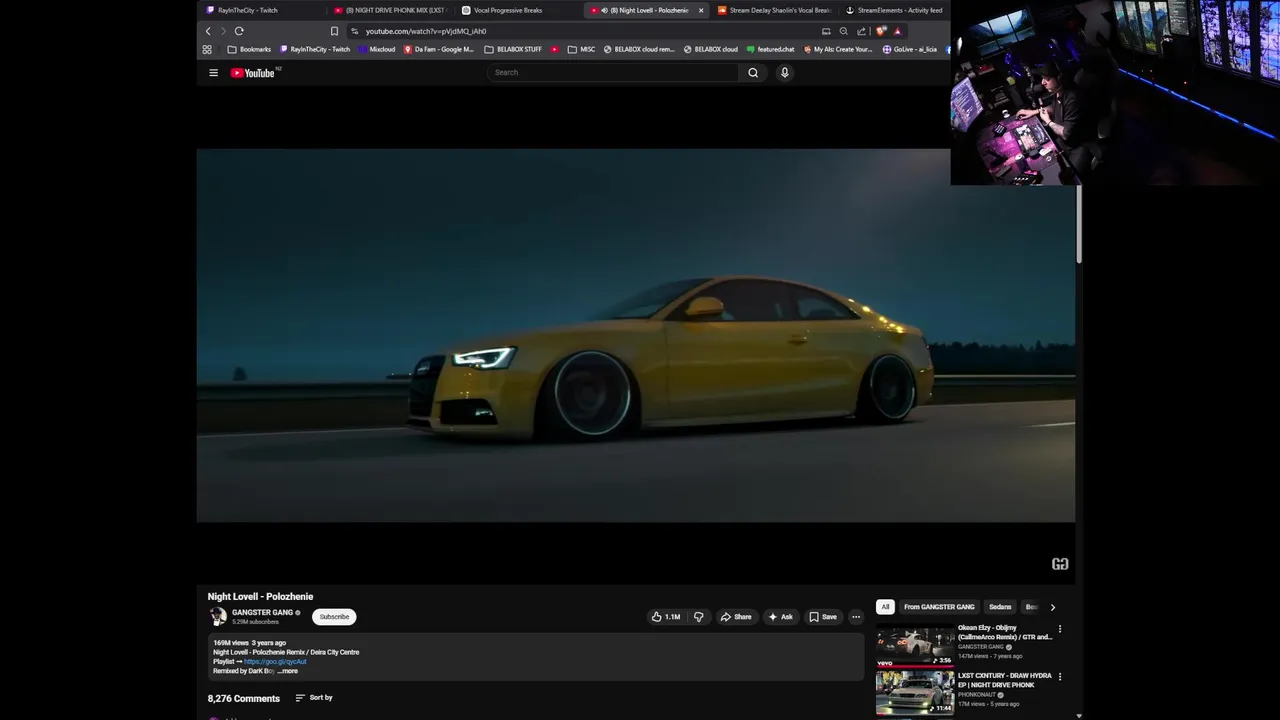Screen dimensions: 1280x720
Task: Open the goo.gl playlist link in description
Action: click(x=275, y=662)
